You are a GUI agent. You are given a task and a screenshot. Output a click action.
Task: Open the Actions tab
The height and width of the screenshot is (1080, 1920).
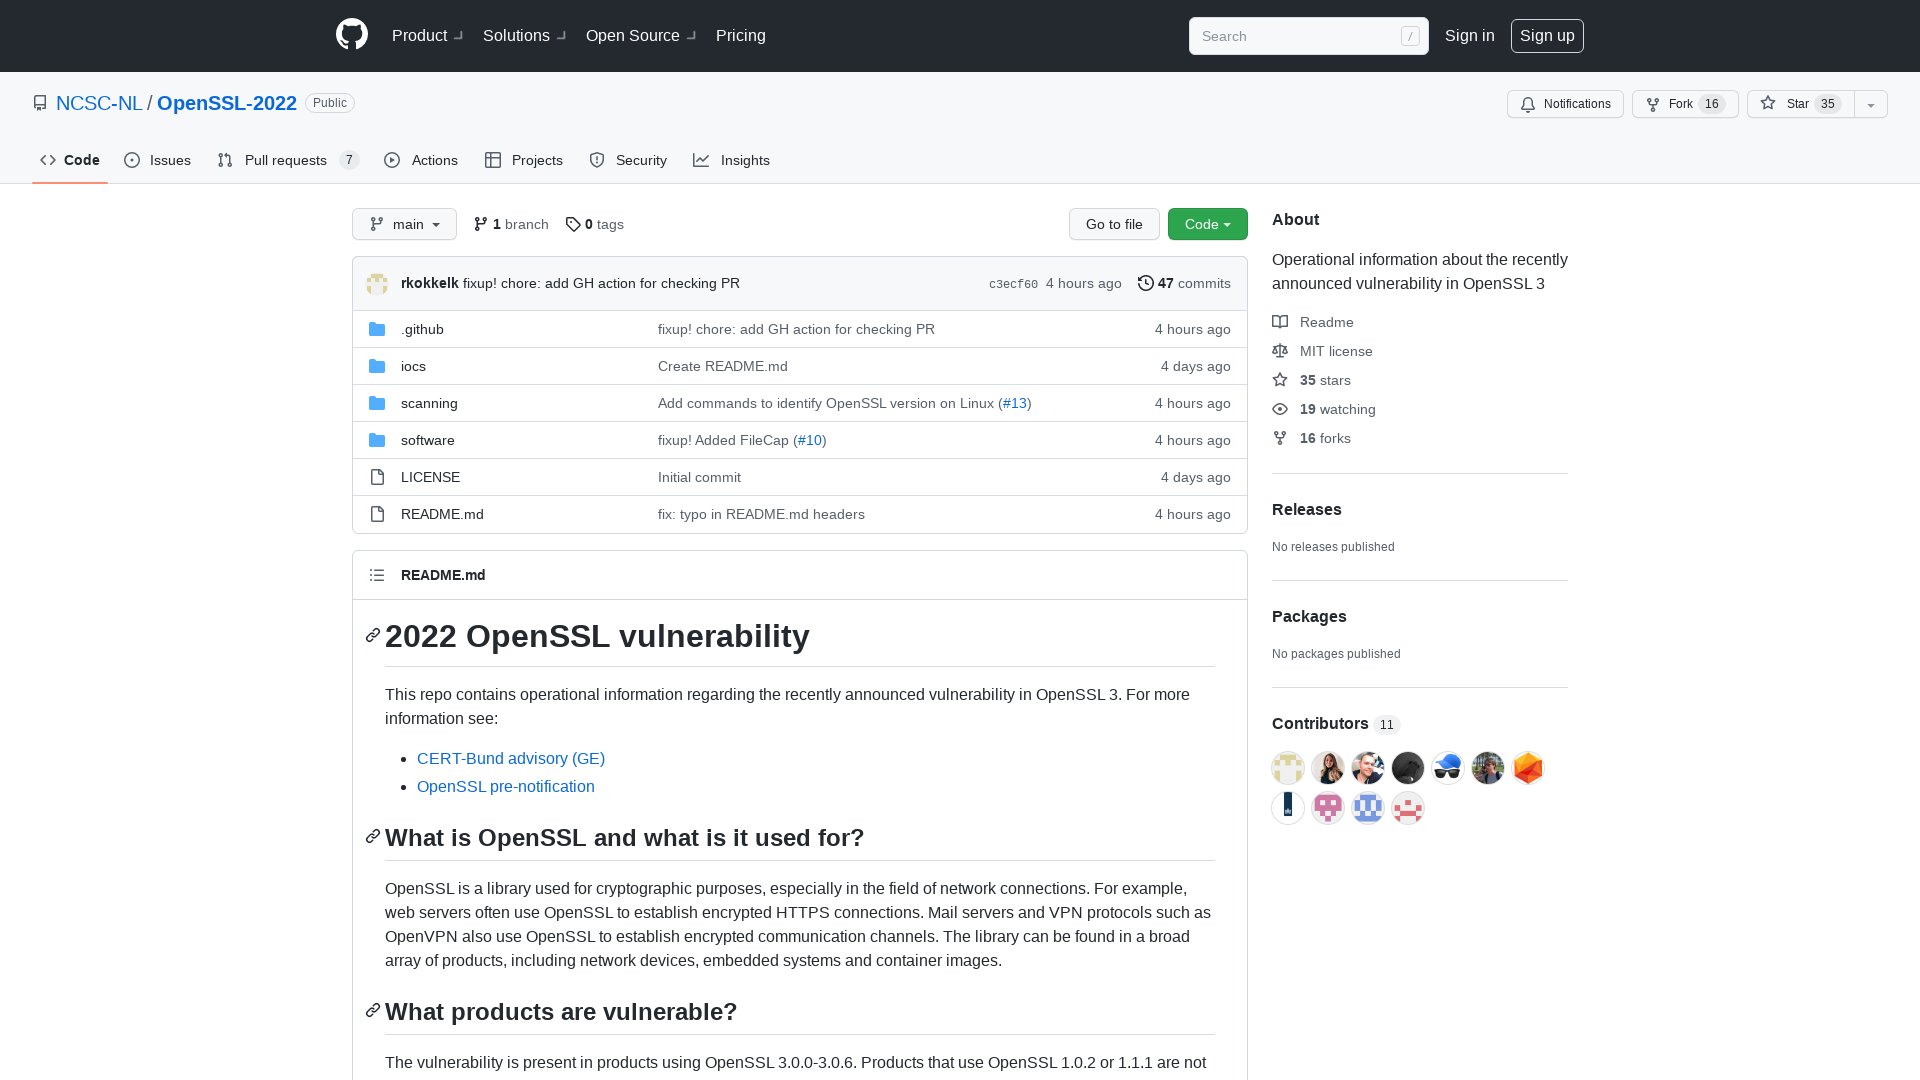[420, 160]
